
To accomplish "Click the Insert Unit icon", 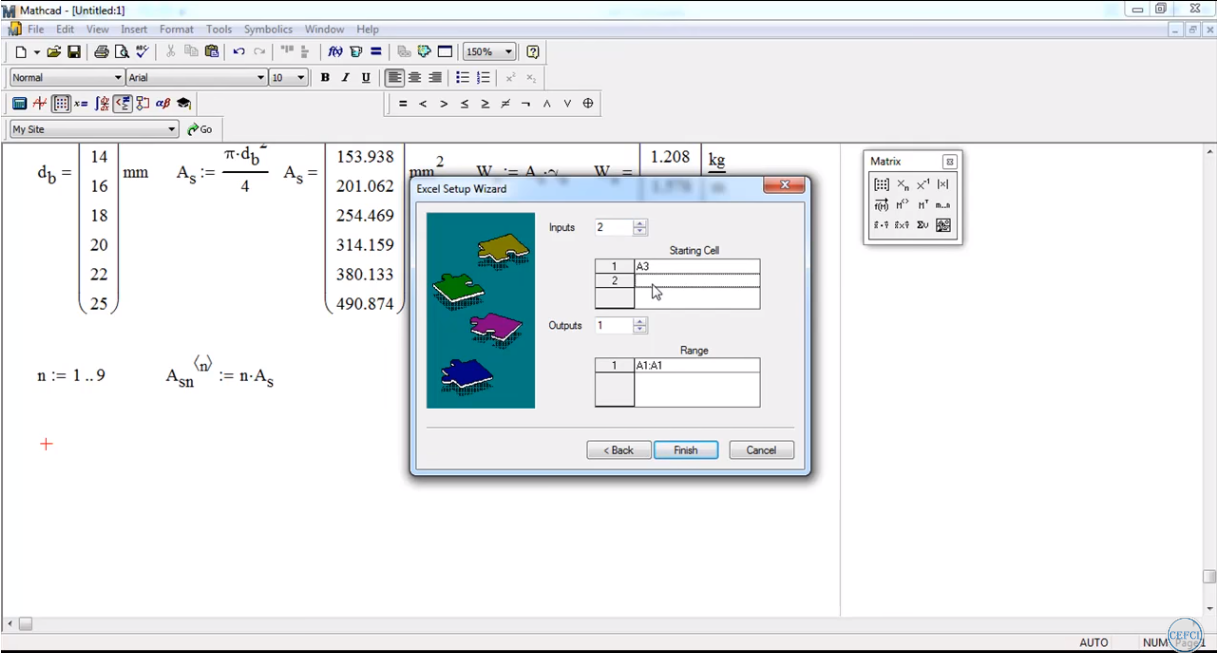I will coord(355,52).
